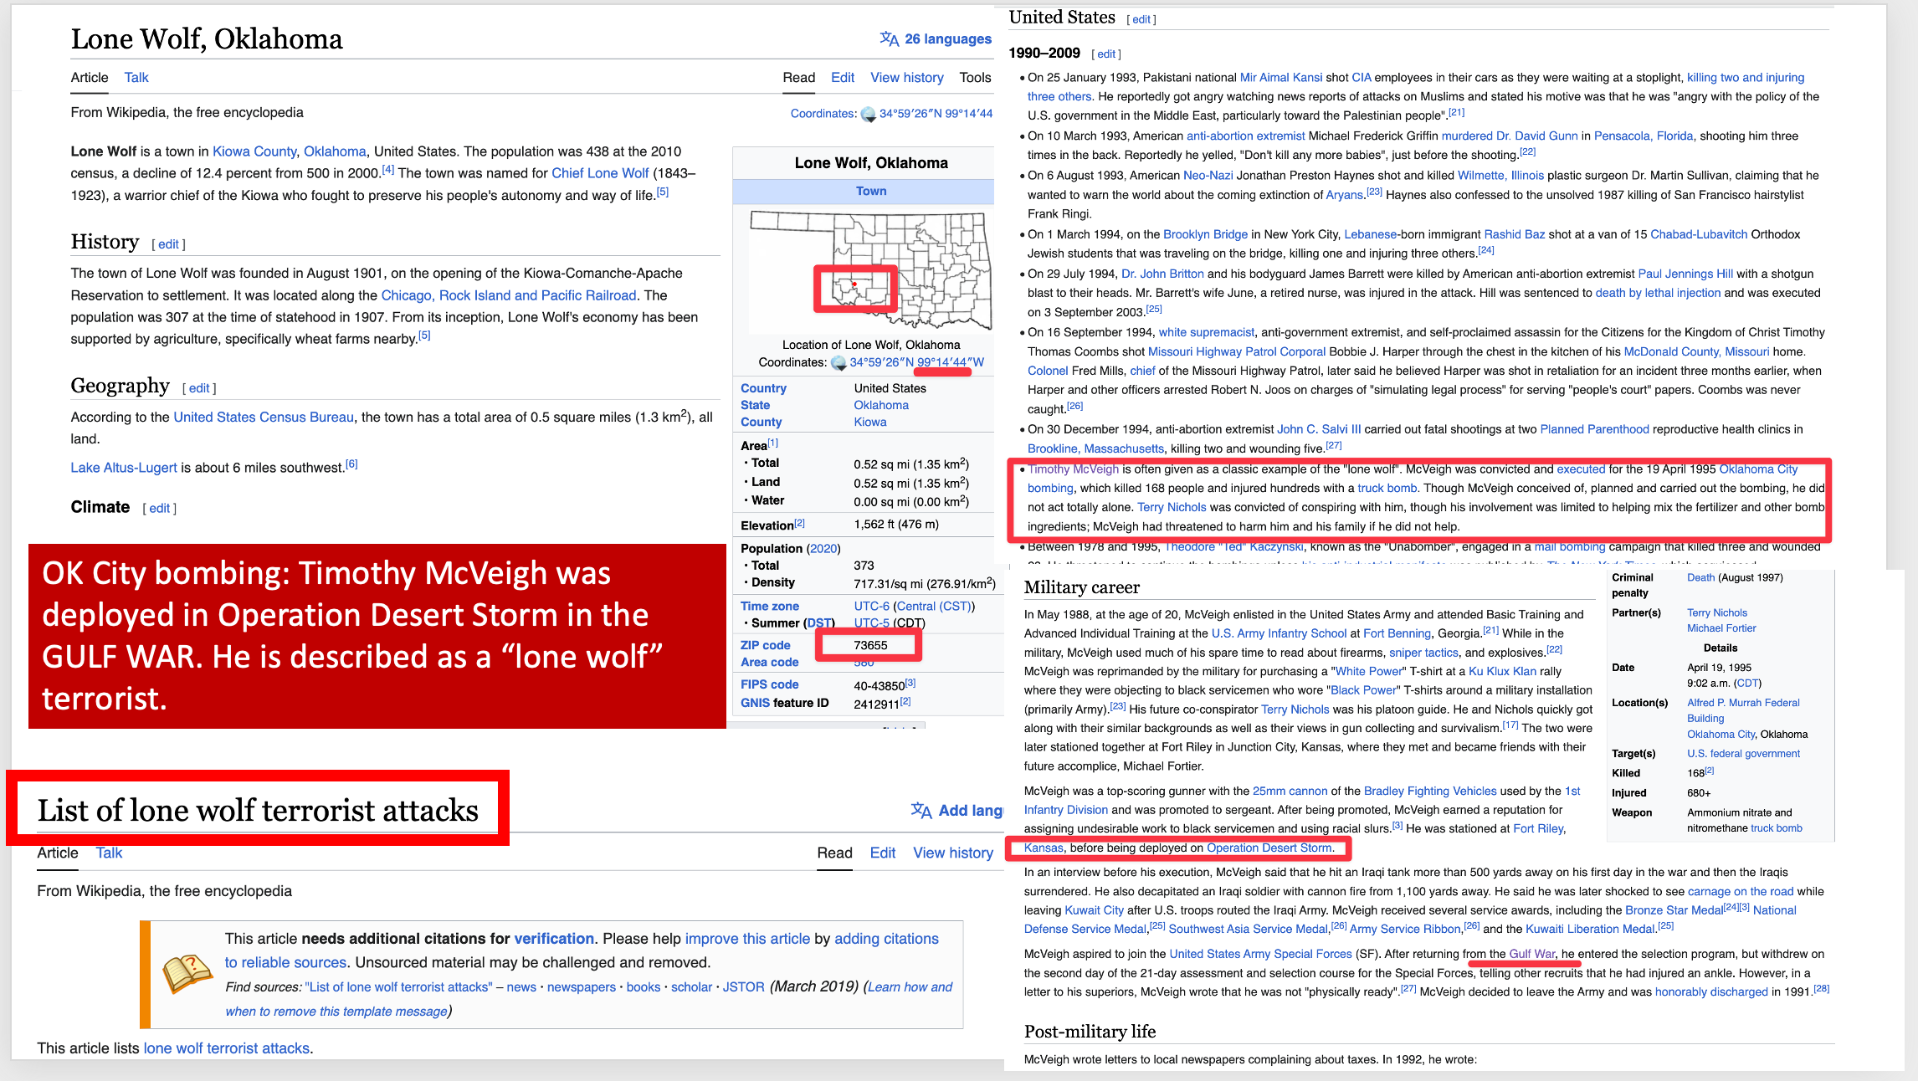Open Edit tab on lone wolf attacks list
The height and width of the screenshot is (1081, 1918).
click(882, 853)
